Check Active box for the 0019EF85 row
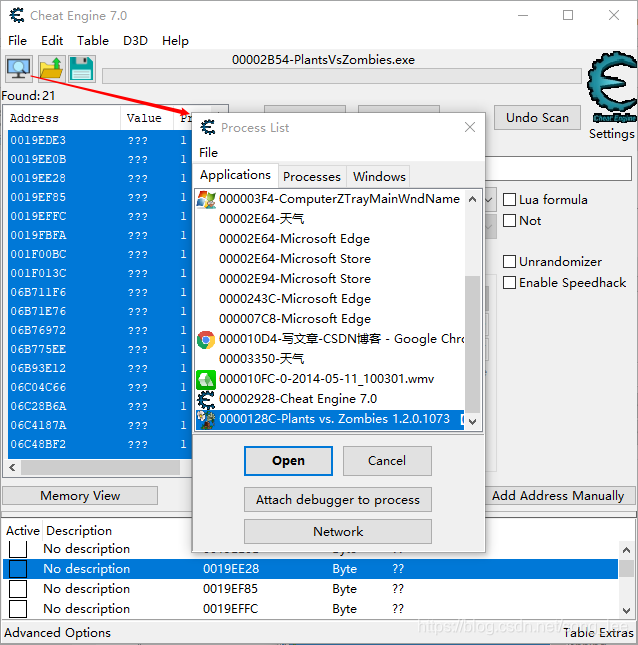Viewport: 638px width, 645px height. point(18,589)
